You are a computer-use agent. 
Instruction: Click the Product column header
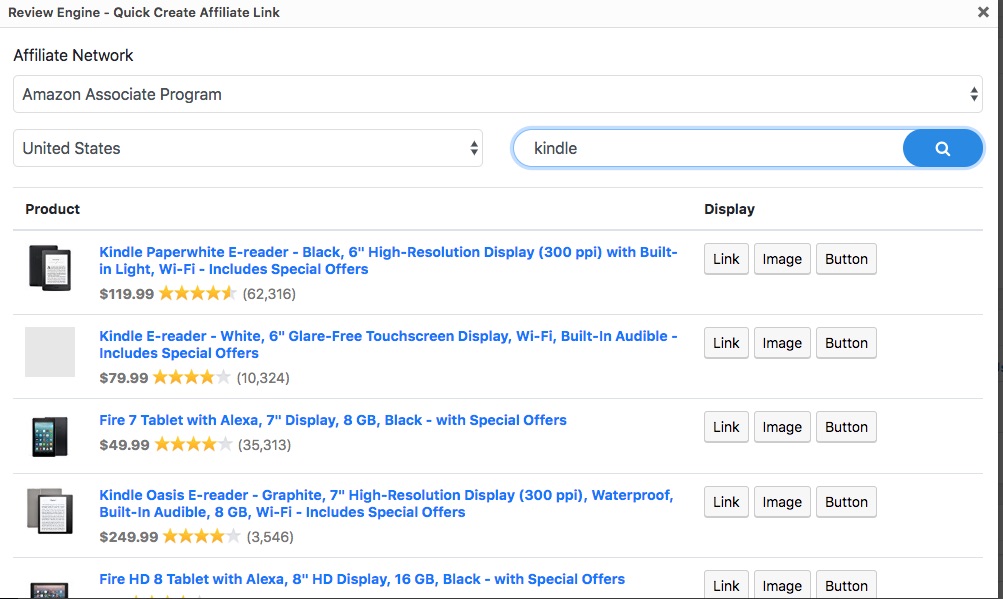(52, 209)
